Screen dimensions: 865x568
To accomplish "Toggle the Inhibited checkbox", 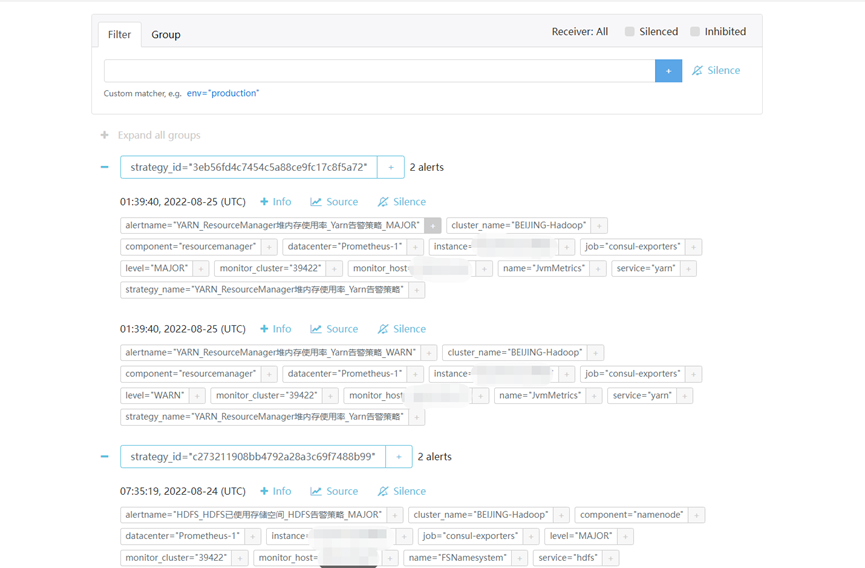I will click(x=695, y=31).
